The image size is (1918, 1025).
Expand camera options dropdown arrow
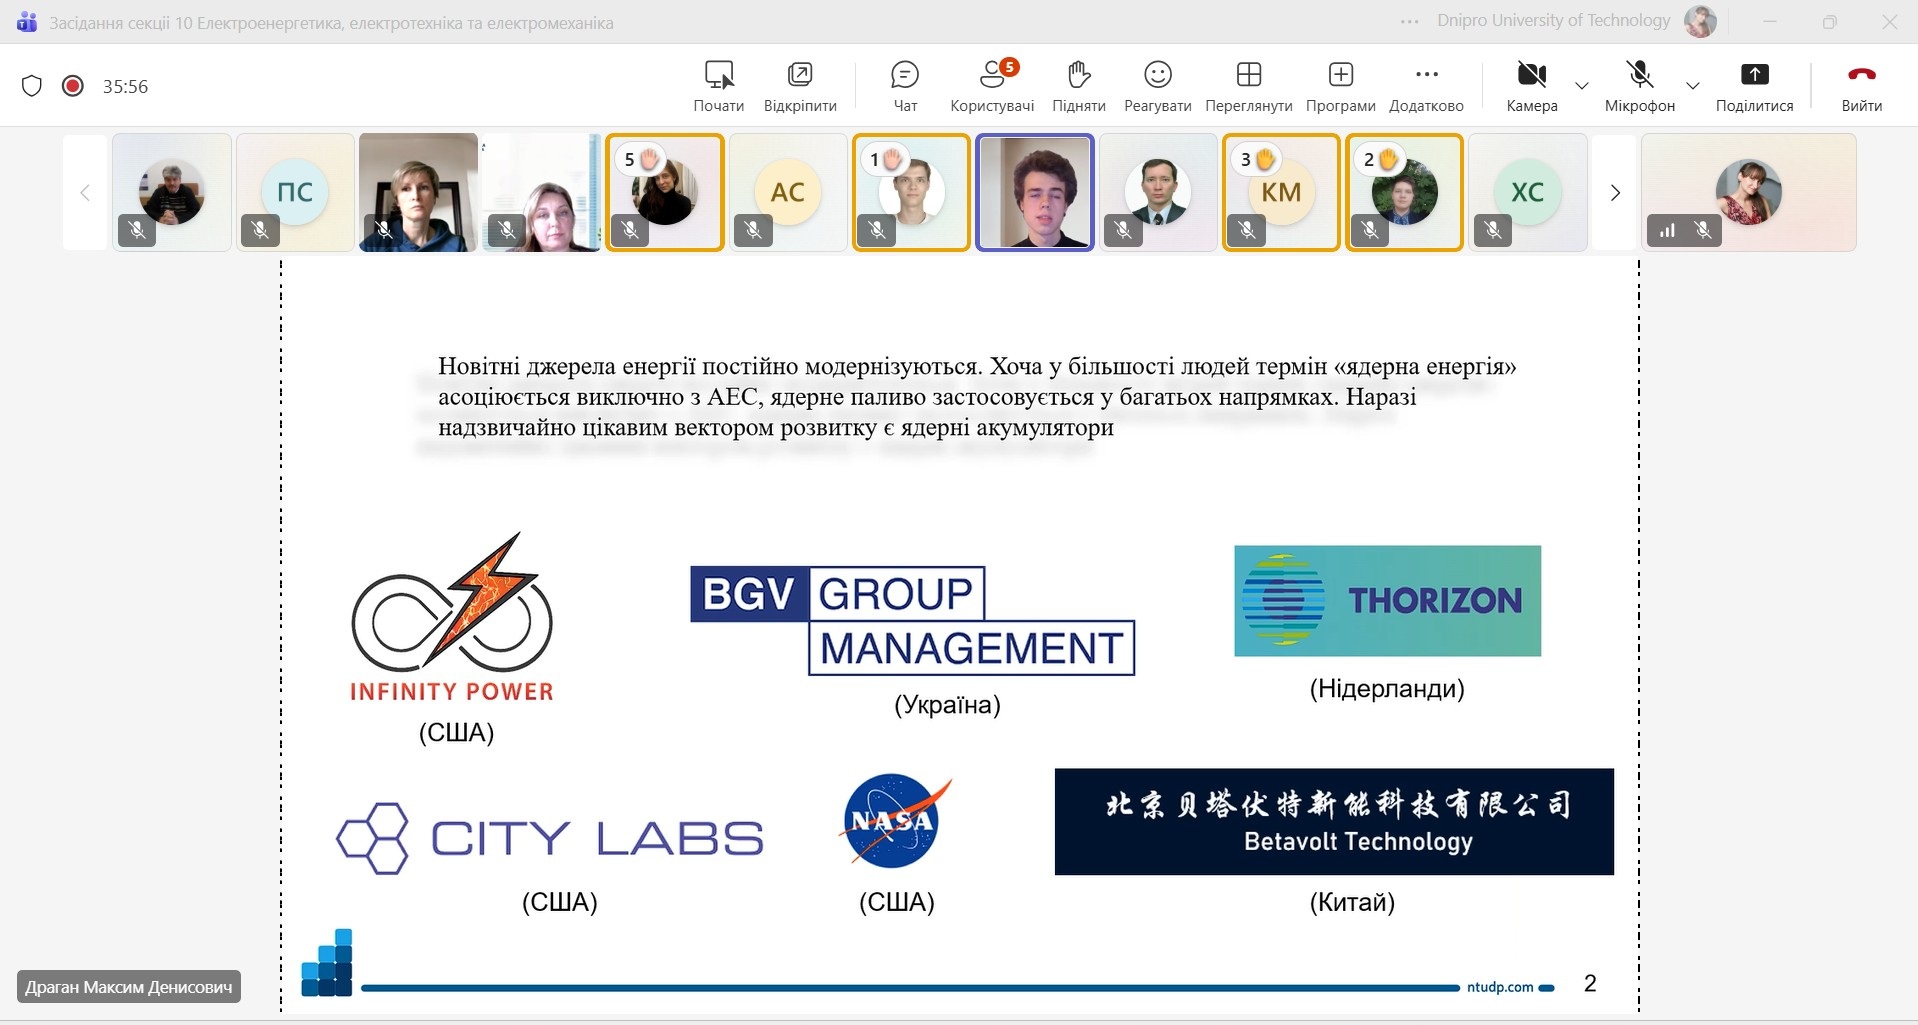(x=1582, y=86)
